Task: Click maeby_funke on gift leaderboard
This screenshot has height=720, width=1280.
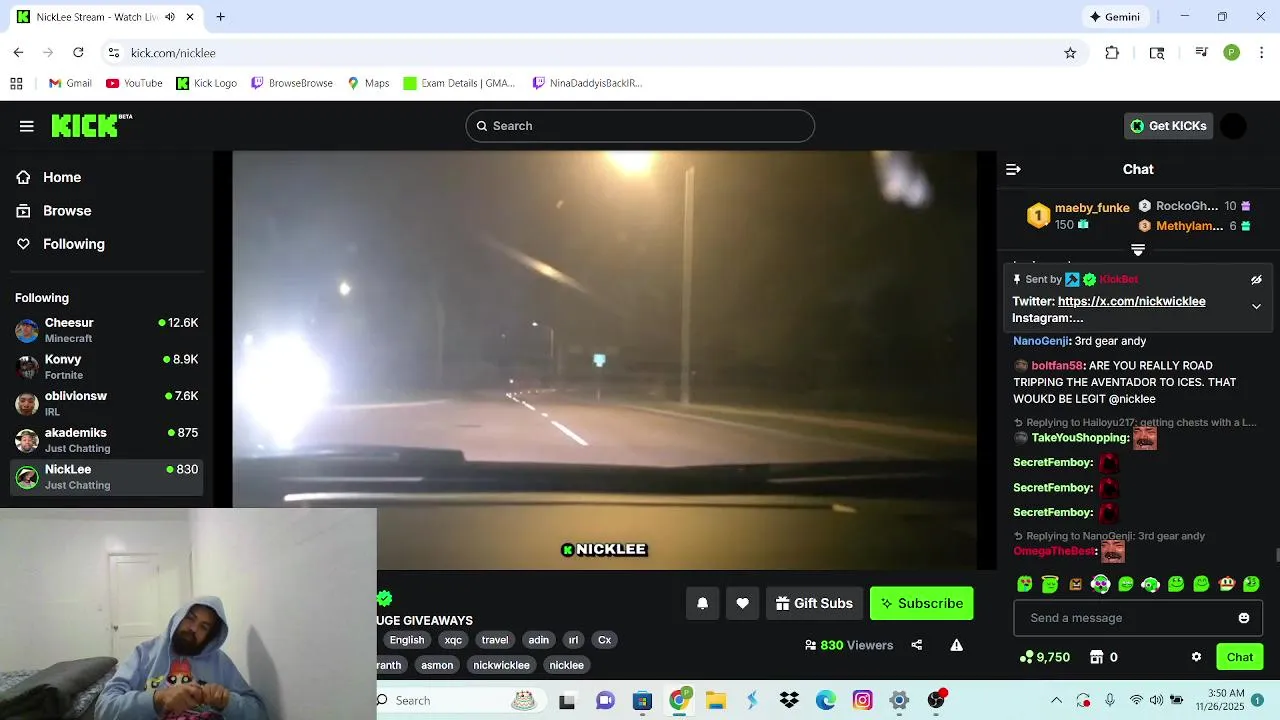Action: [x=1092, y=208]
